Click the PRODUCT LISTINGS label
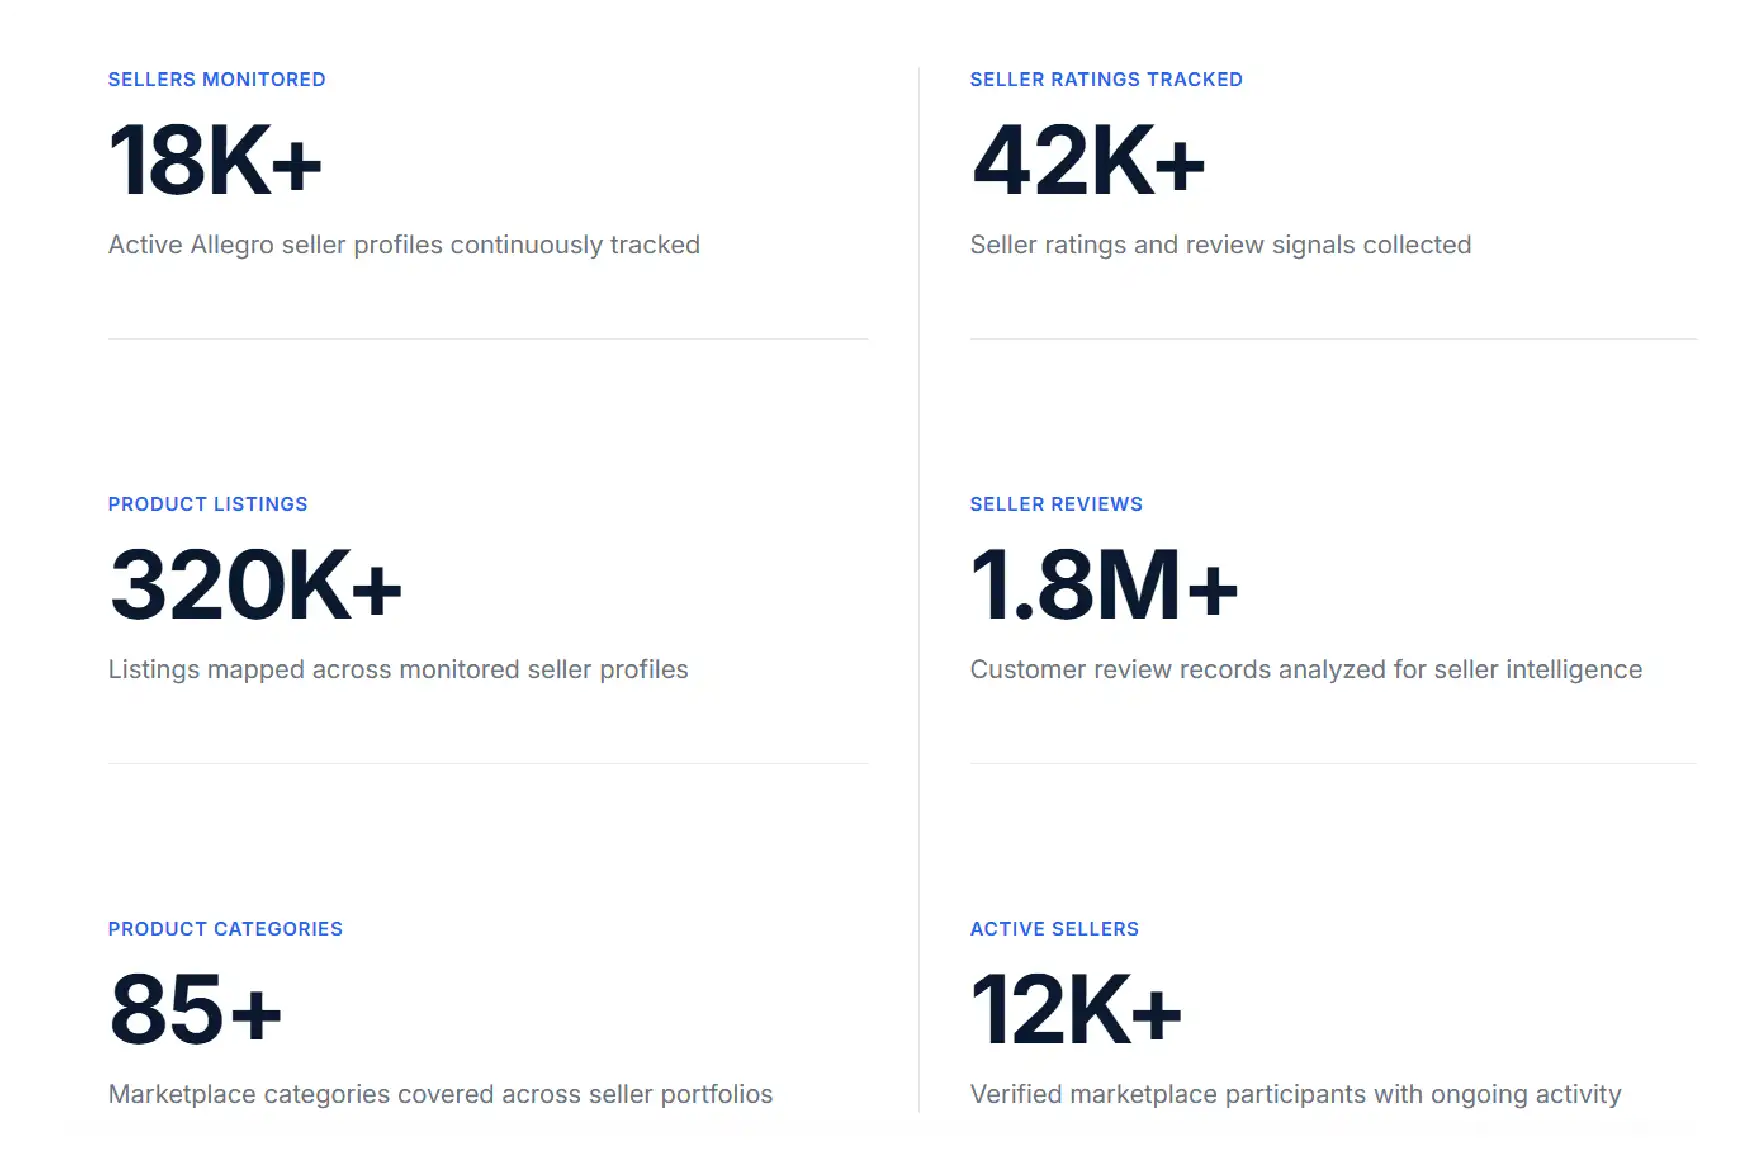The image size is (1759, 1163). [208, 504]
